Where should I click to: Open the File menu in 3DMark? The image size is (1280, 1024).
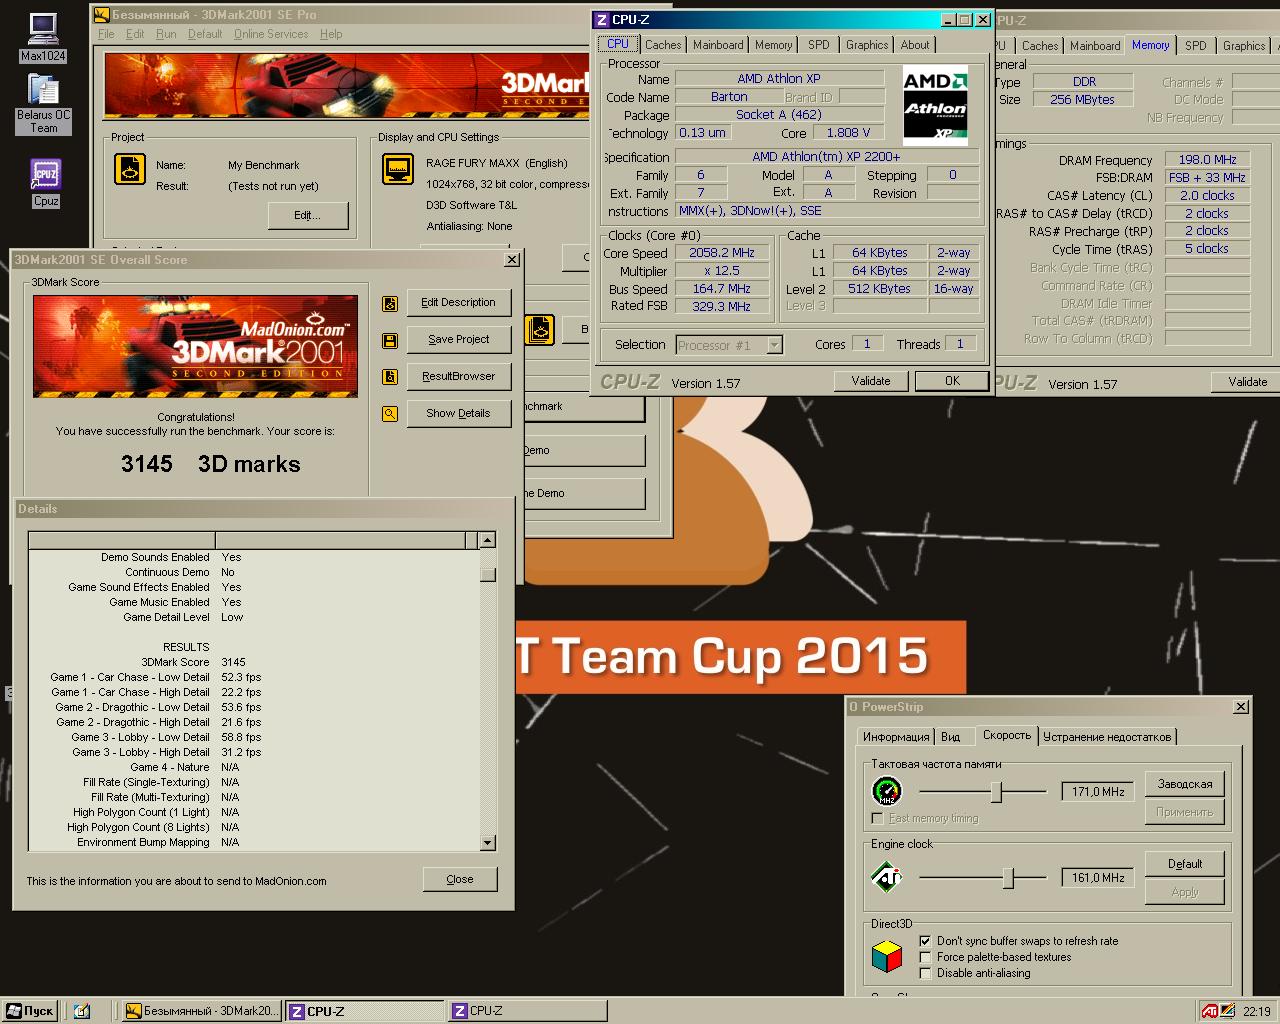106,34
